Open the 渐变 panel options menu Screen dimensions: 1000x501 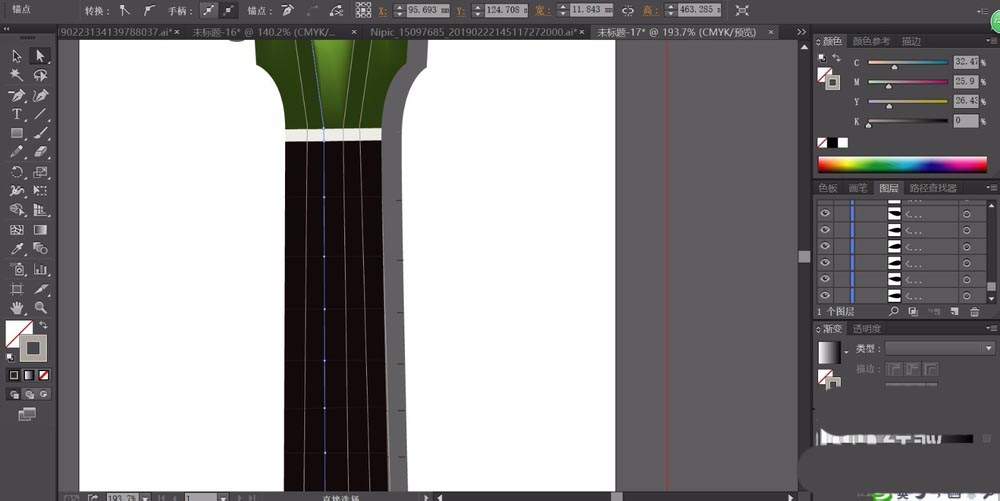[x=991, y=328]
